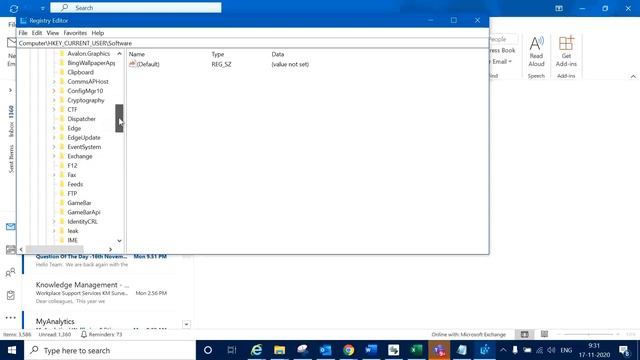Click the Outlook zoom slider

point(589,334)
